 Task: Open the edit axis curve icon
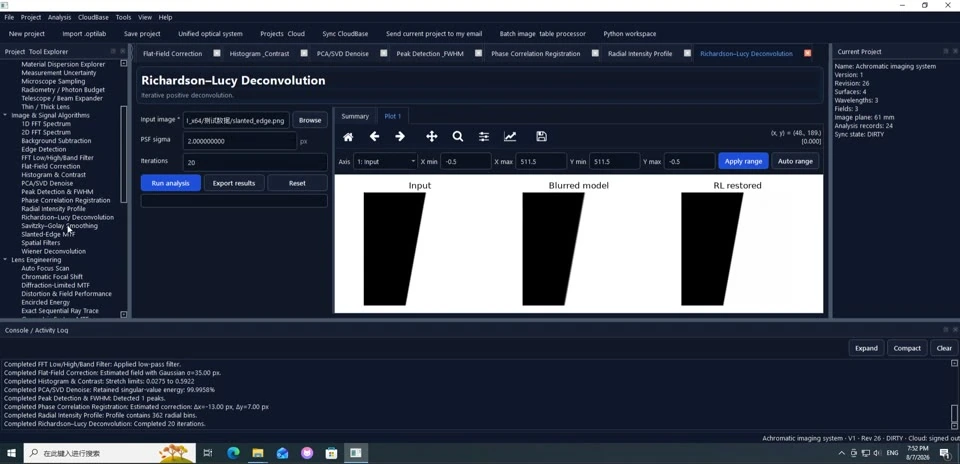tap(510, 137)
